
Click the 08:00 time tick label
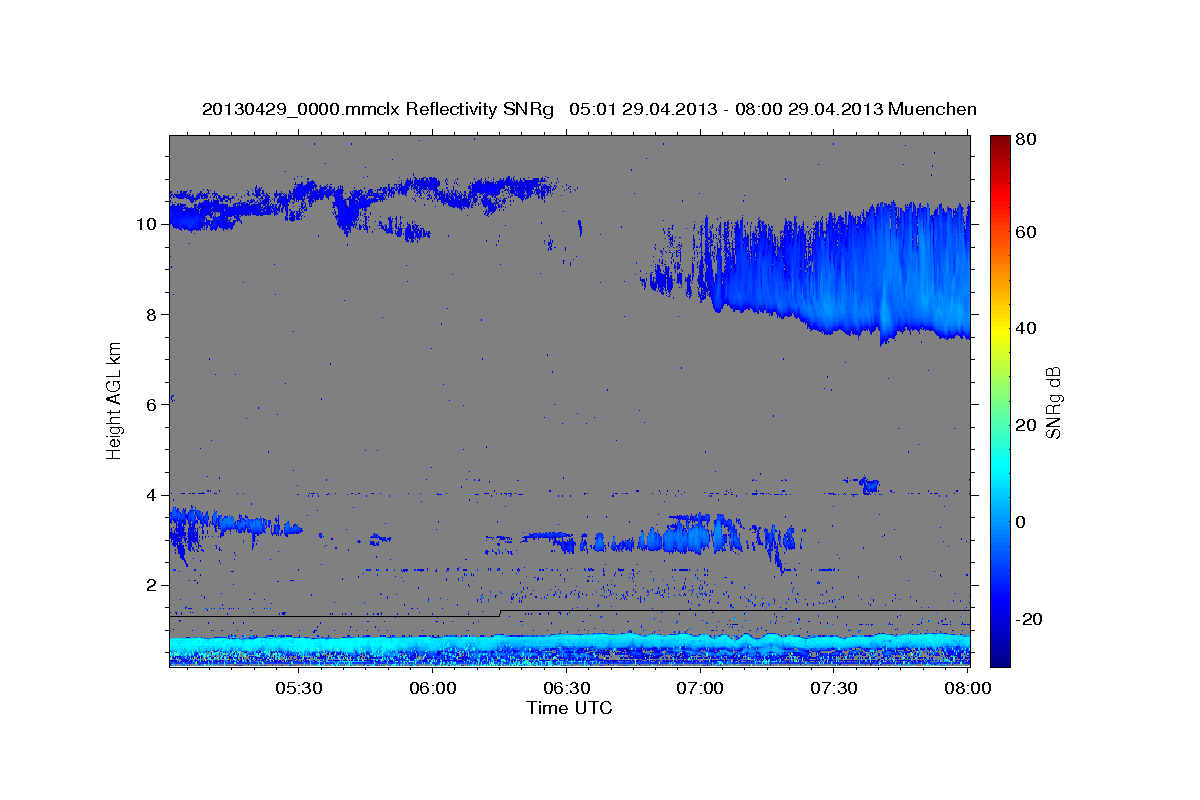tap(966, 689)
